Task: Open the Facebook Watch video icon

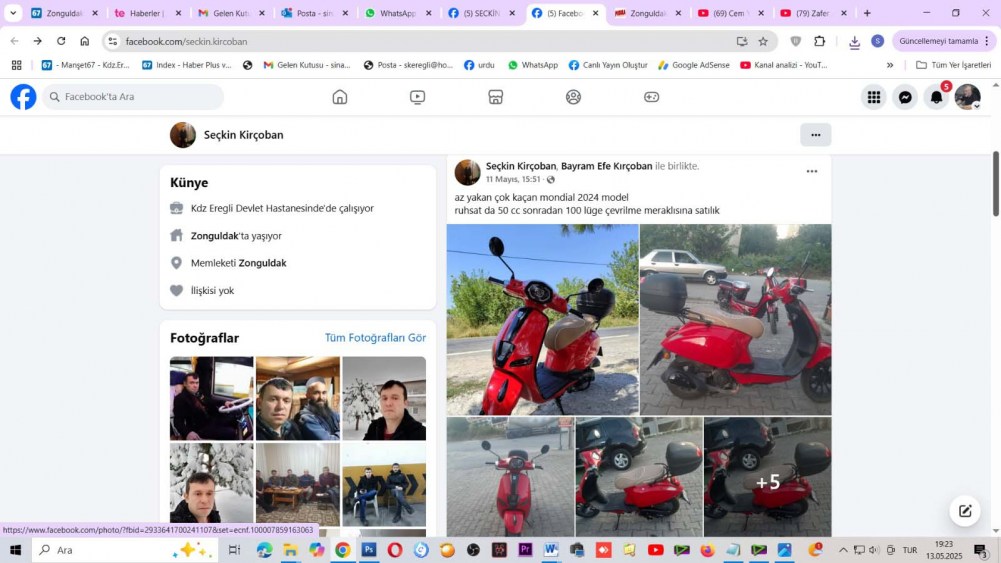Action: pos(417,97)
